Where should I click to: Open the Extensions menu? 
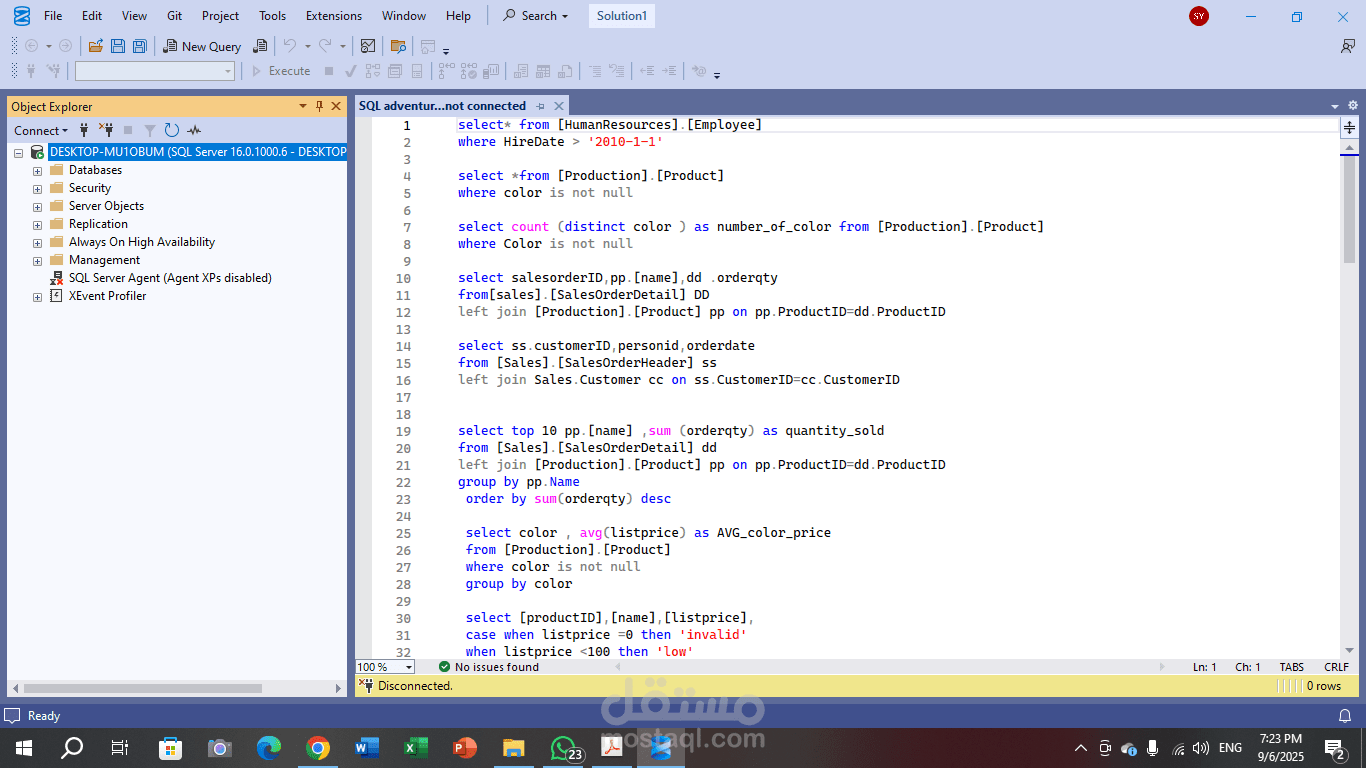coord(334,16)
